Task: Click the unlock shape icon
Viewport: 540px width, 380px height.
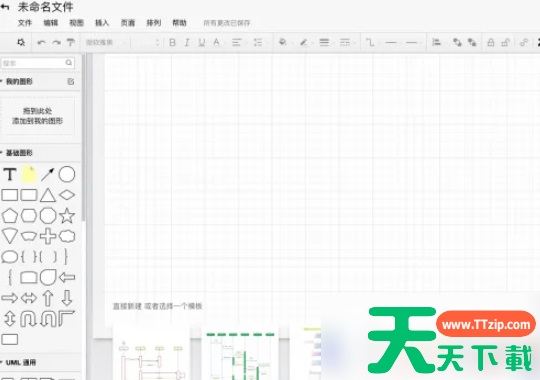Action: click(505, 42)
